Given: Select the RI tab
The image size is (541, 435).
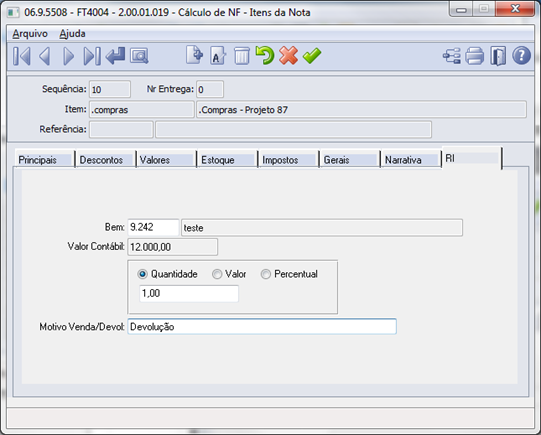Looking at the screenshot, I should coord(472,158).
